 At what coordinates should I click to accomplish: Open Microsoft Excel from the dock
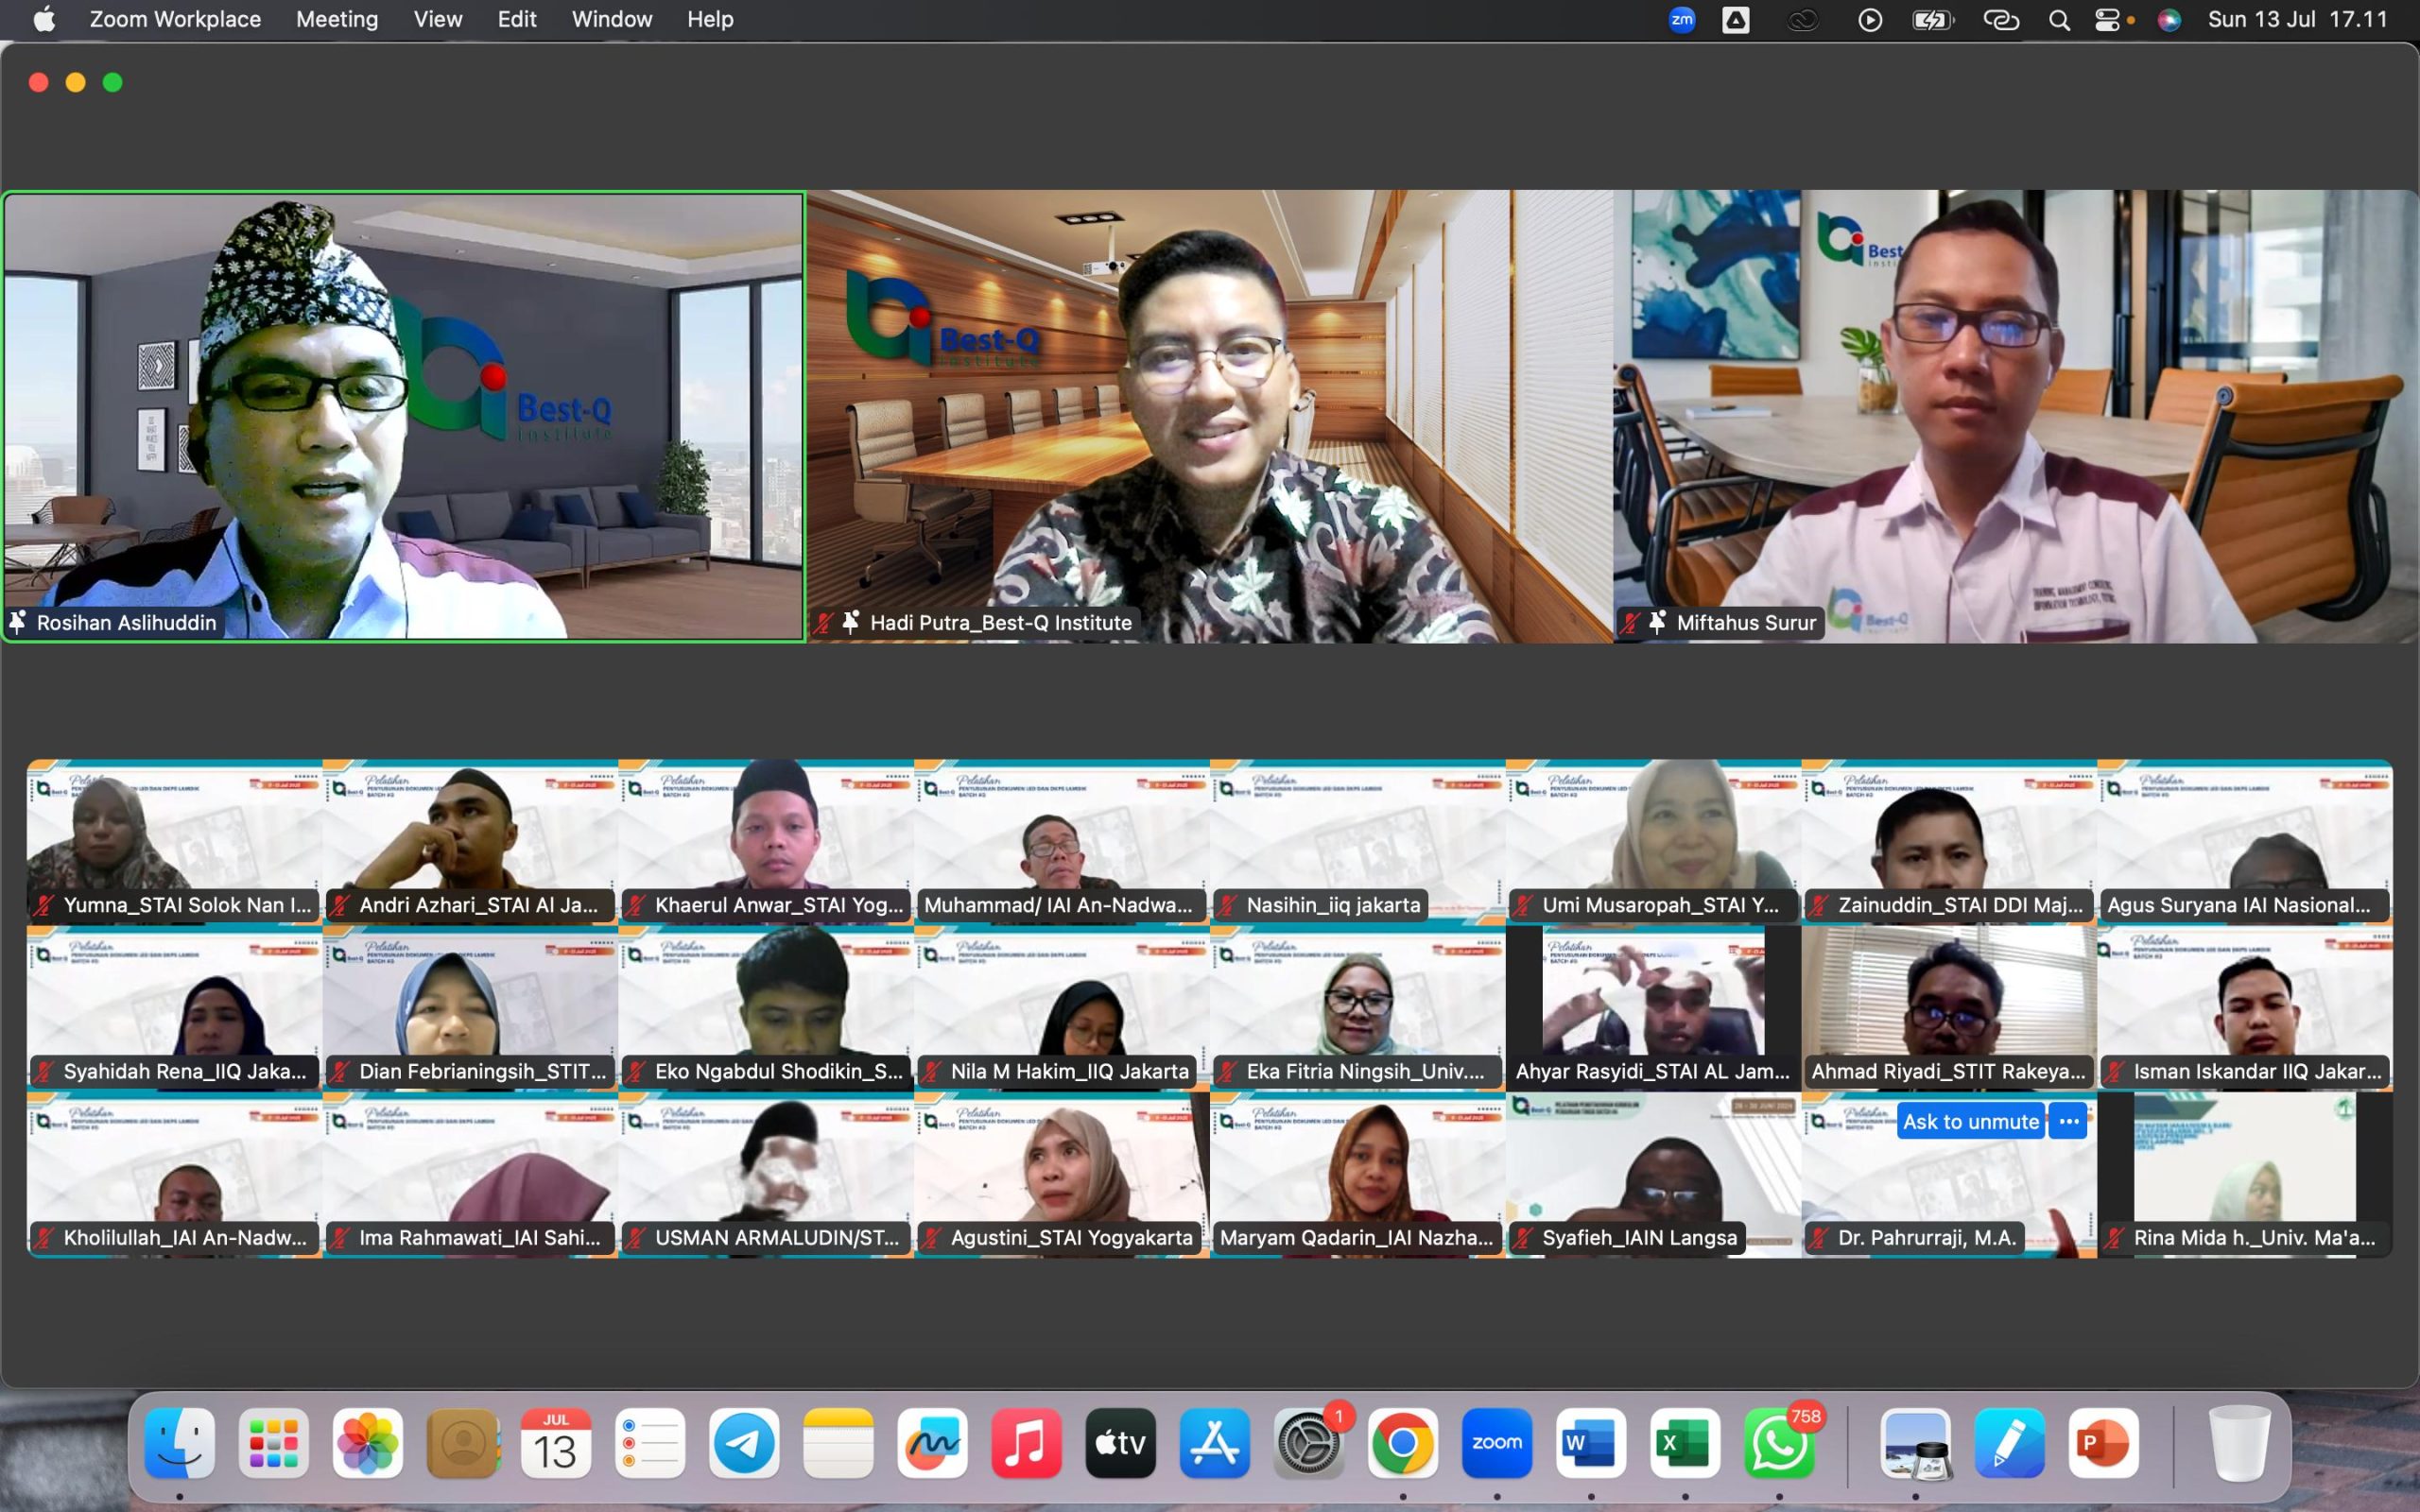pos(1684,1443)
